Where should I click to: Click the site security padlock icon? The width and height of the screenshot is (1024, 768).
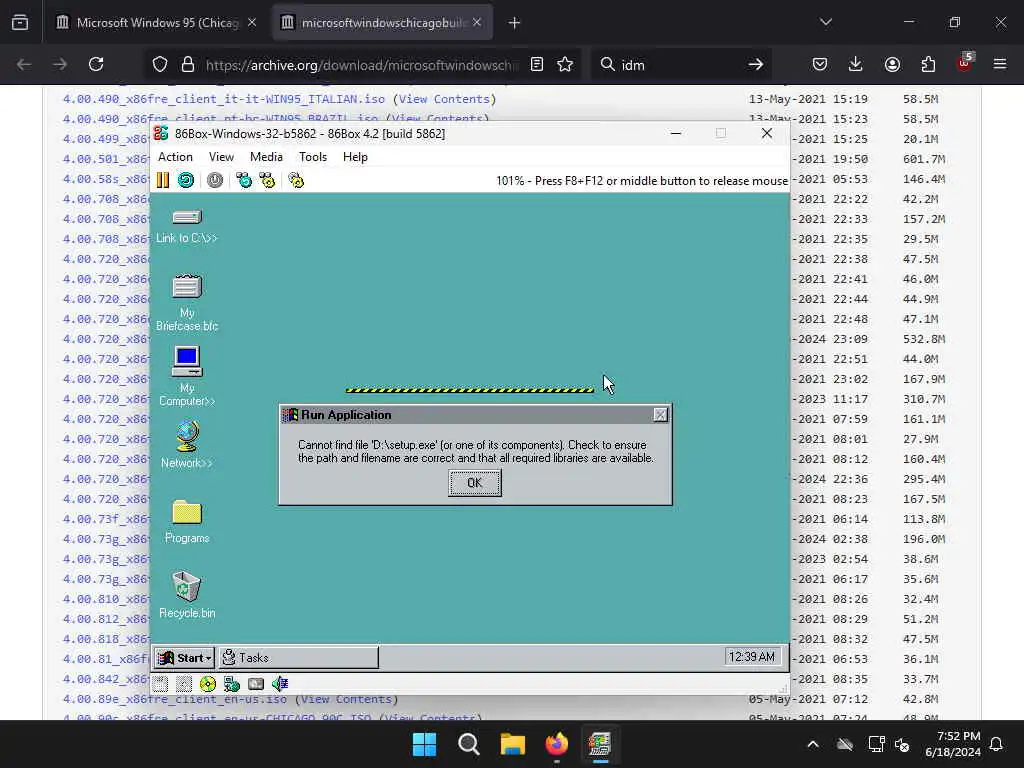point(188,64)
